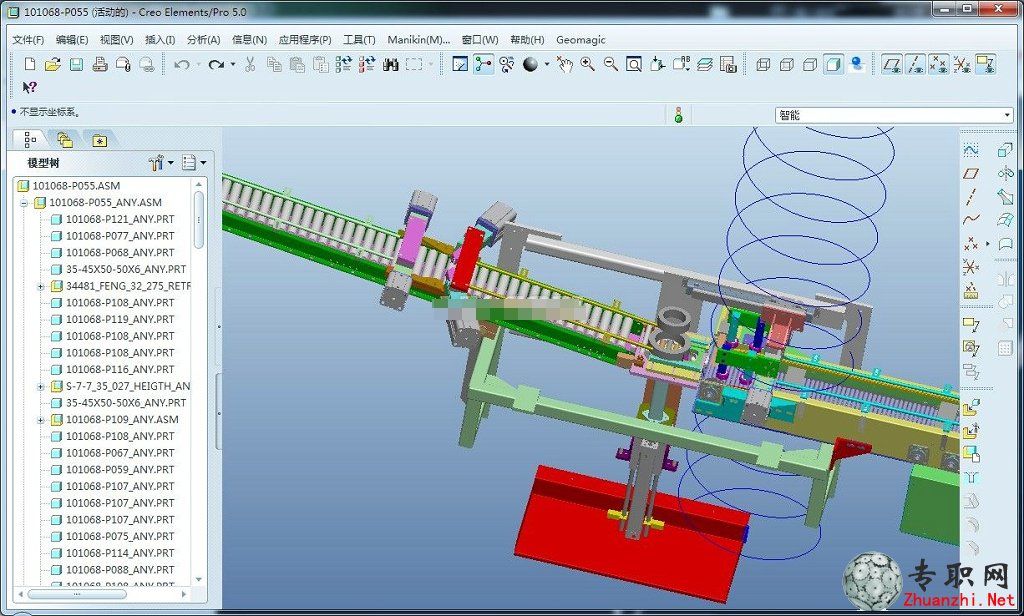Open the layers stack icon
This screenshot has height=616, width=1024.
click(704, 64)
